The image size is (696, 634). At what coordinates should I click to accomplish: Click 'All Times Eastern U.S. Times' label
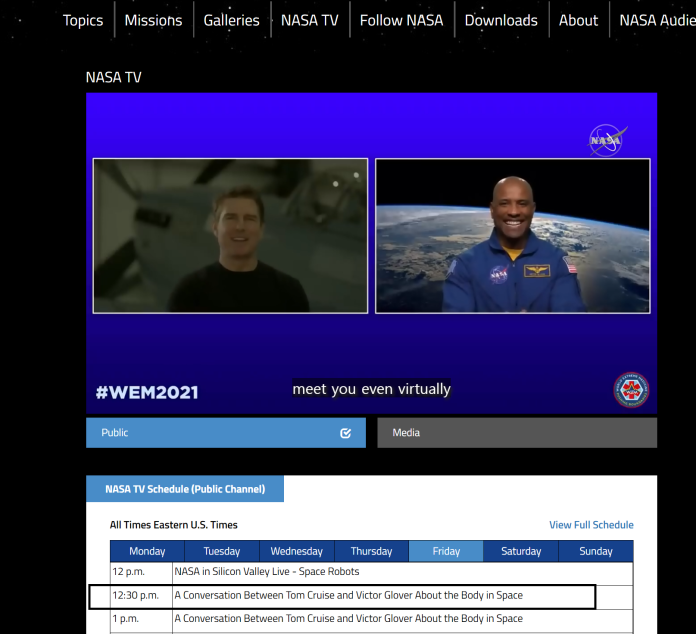[x=174, y=525]
